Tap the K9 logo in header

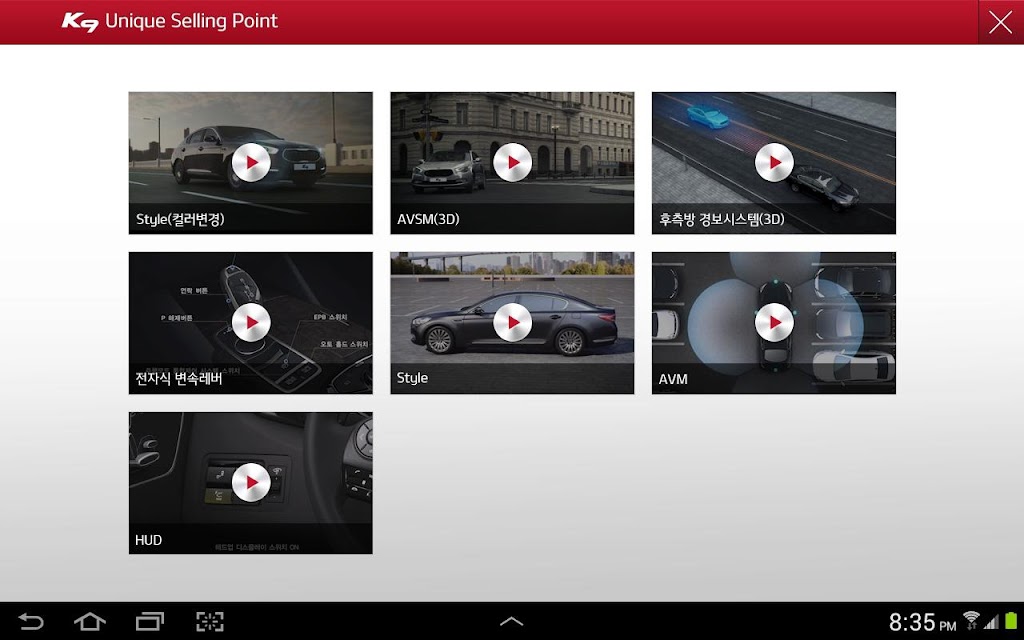click(x=80, y=22)
